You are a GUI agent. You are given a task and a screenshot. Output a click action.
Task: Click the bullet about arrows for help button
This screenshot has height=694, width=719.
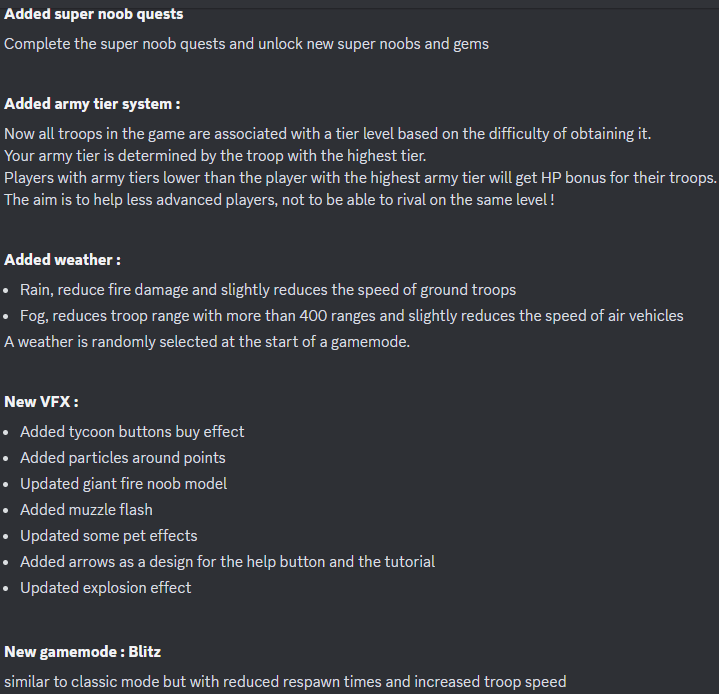coord(228,562)
